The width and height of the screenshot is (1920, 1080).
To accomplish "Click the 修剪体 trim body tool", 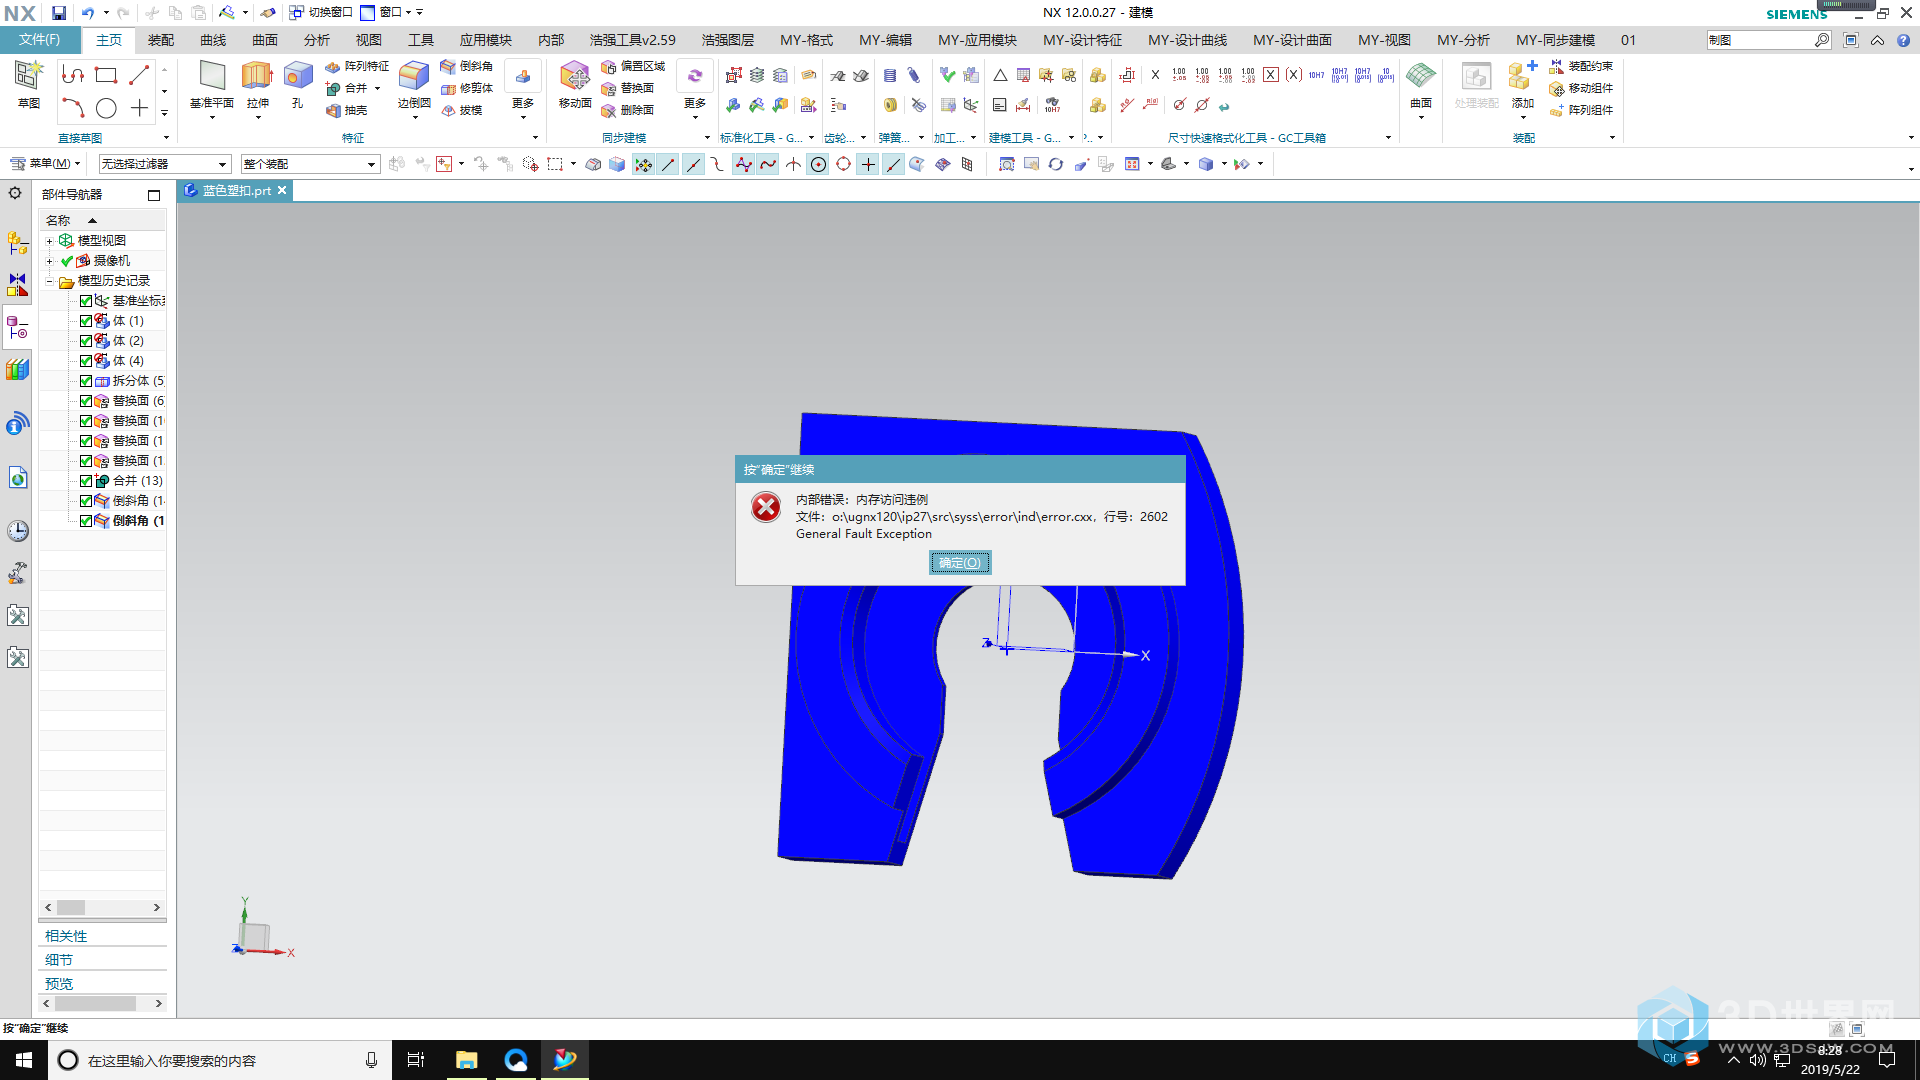I will (x=466, y=88).
